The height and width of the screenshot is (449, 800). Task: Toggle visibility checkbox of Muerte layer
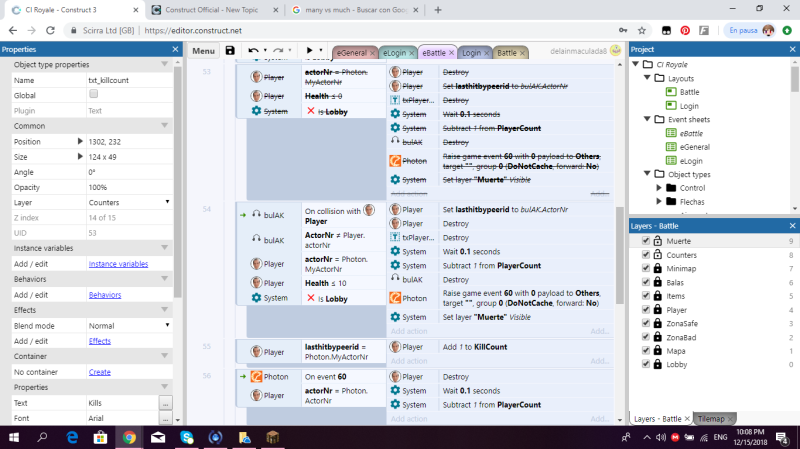(x=646, y=241)
